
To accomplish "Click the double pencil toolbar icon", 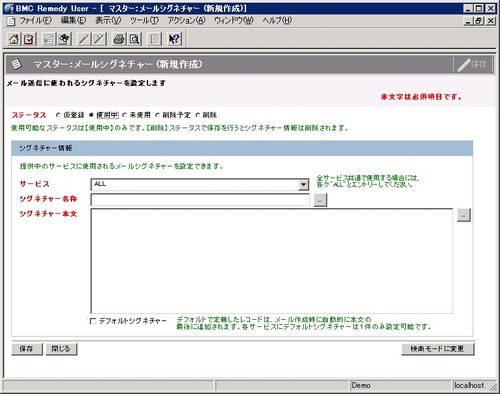I will [99, 39].
